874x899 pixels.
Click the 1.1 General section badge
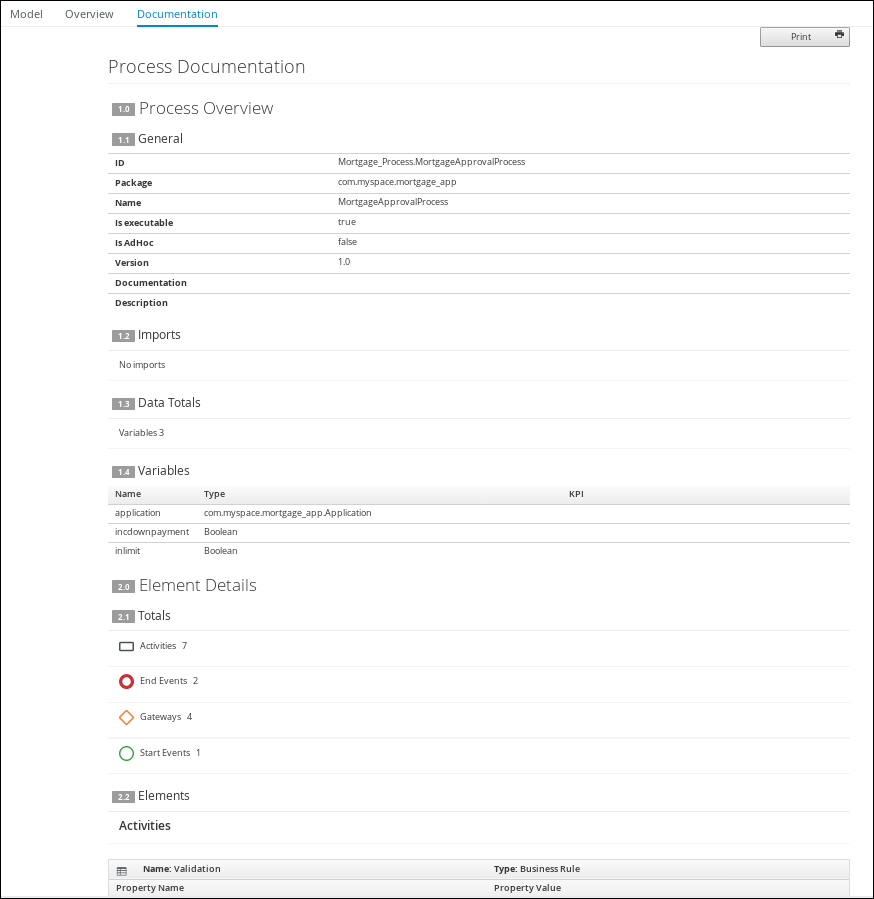123,139
